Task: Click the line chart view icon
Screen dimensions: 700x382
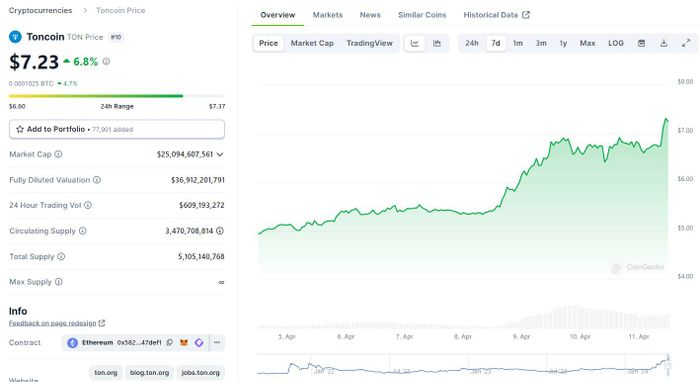Action: [415, 43]
